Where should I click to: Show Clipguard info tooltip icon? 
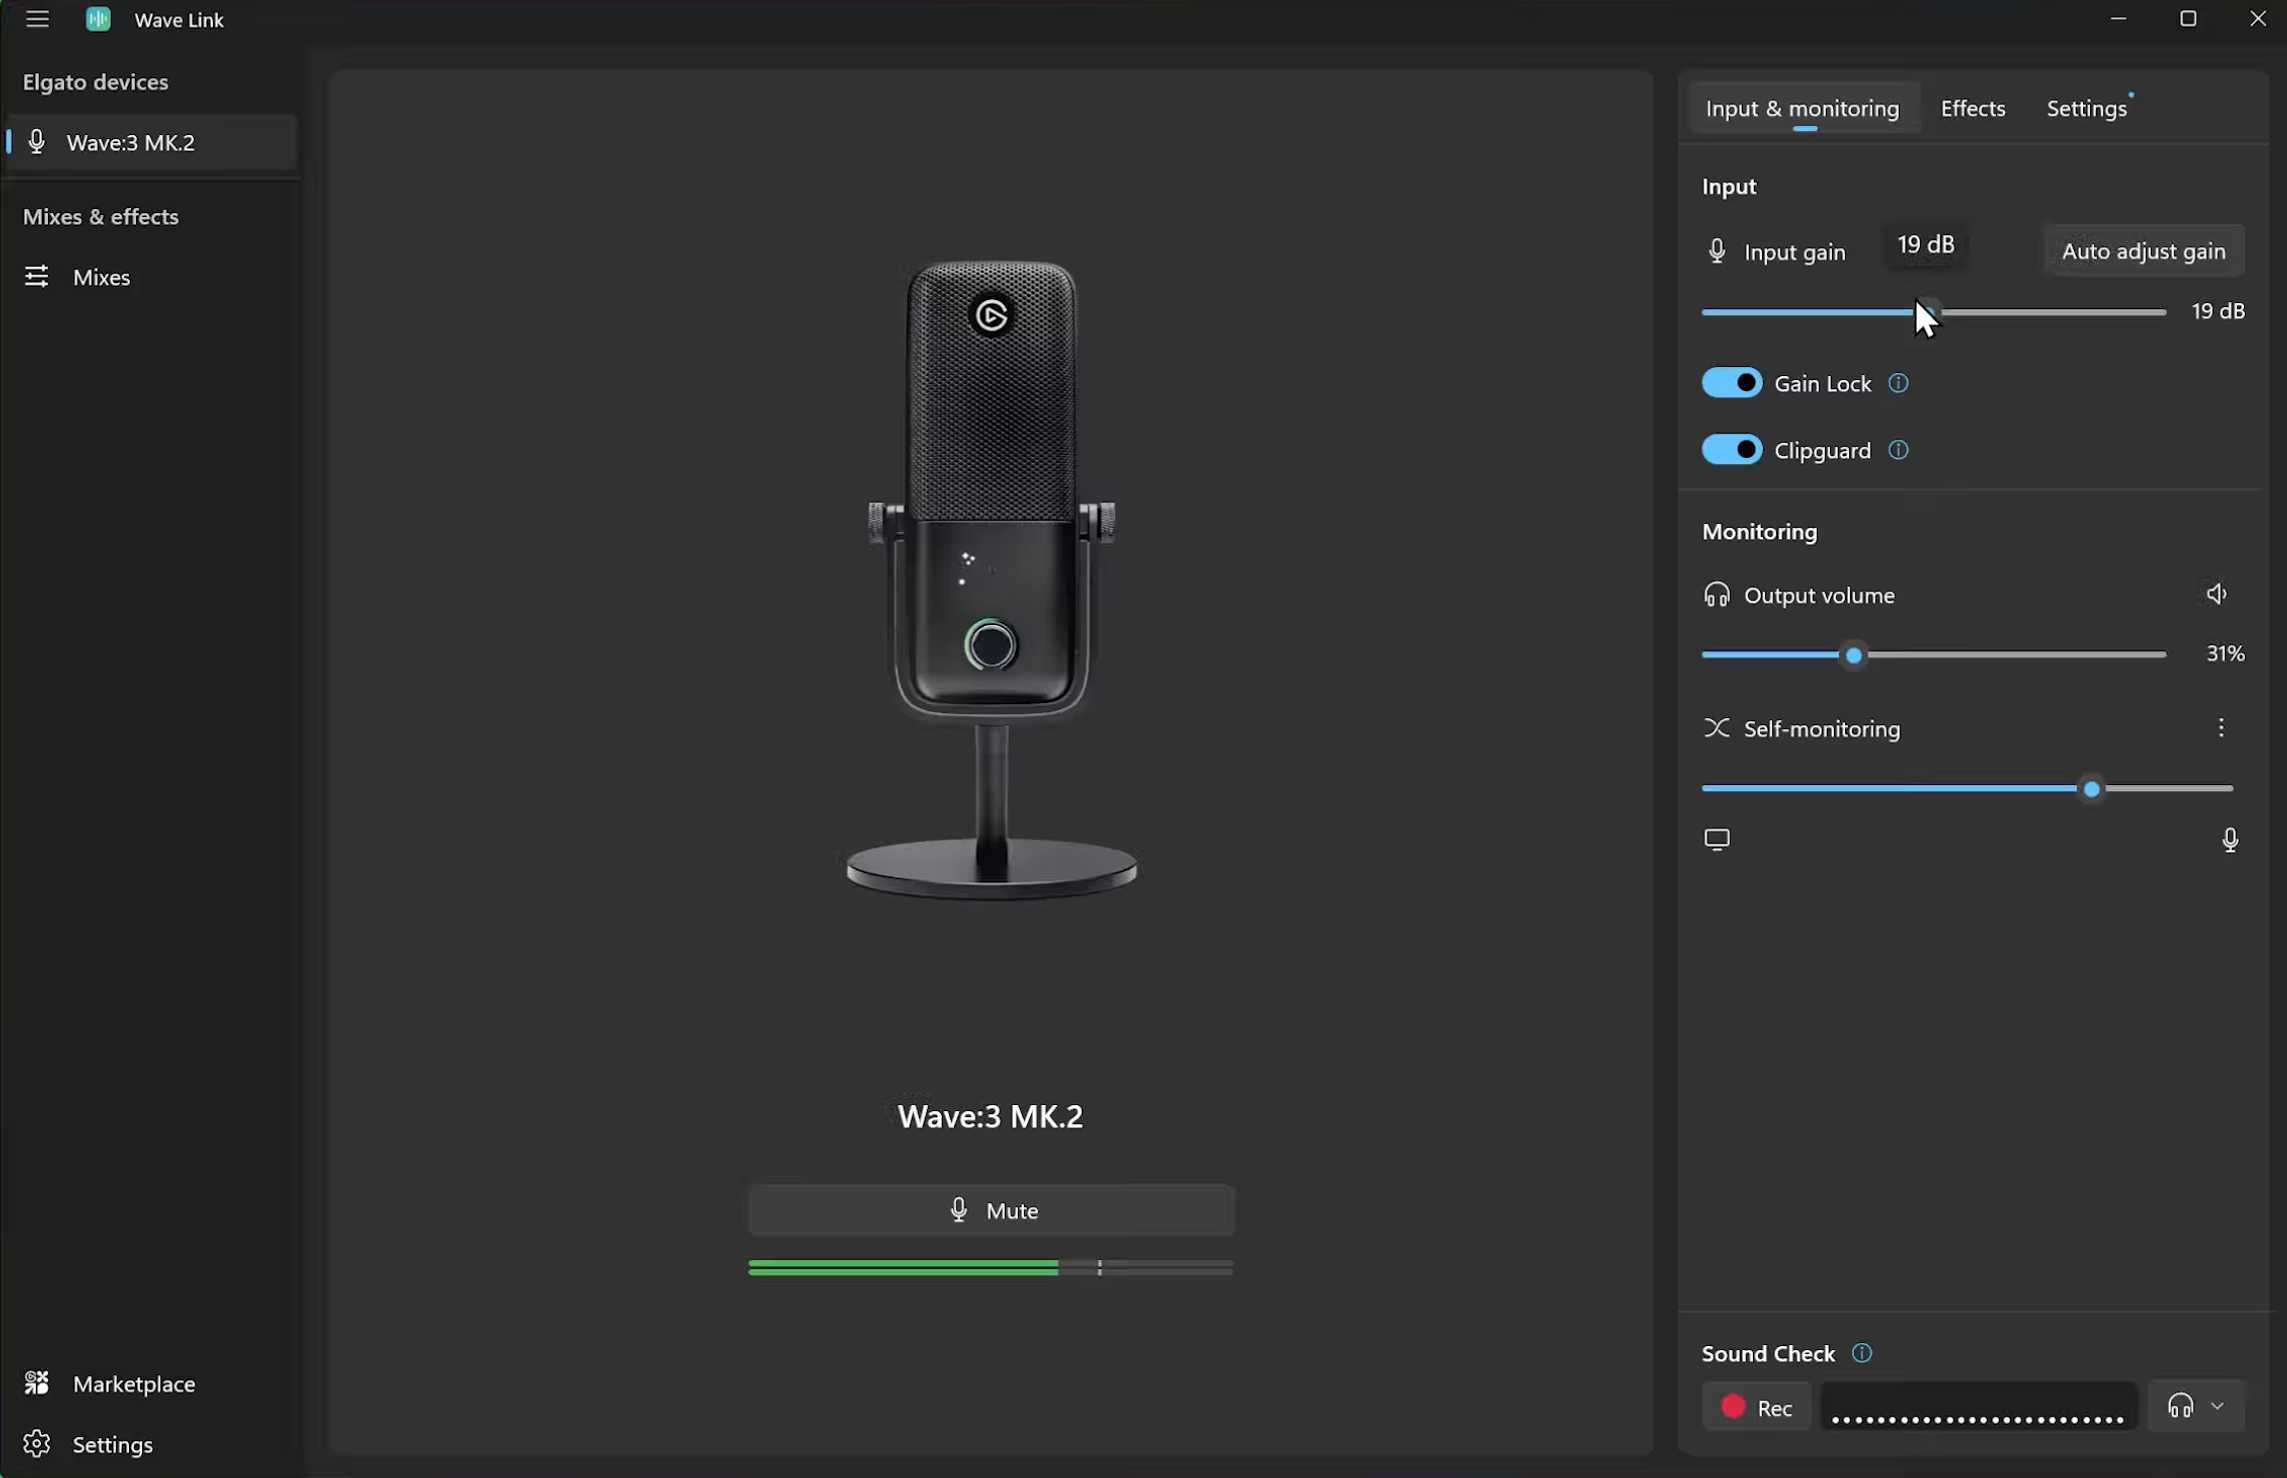(x=1898, y=450)
